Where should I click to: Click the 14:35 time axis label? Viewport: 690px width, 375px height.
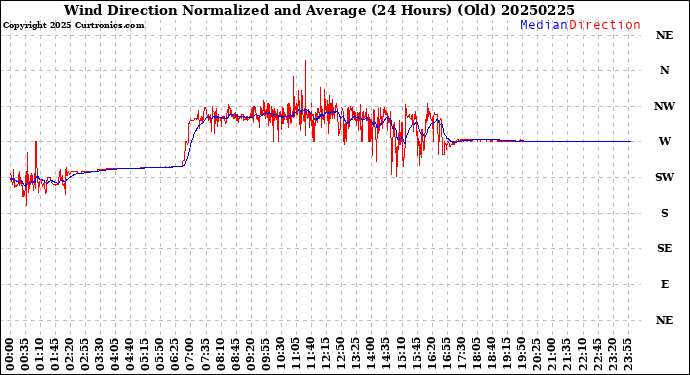click(x=385, y=354)
